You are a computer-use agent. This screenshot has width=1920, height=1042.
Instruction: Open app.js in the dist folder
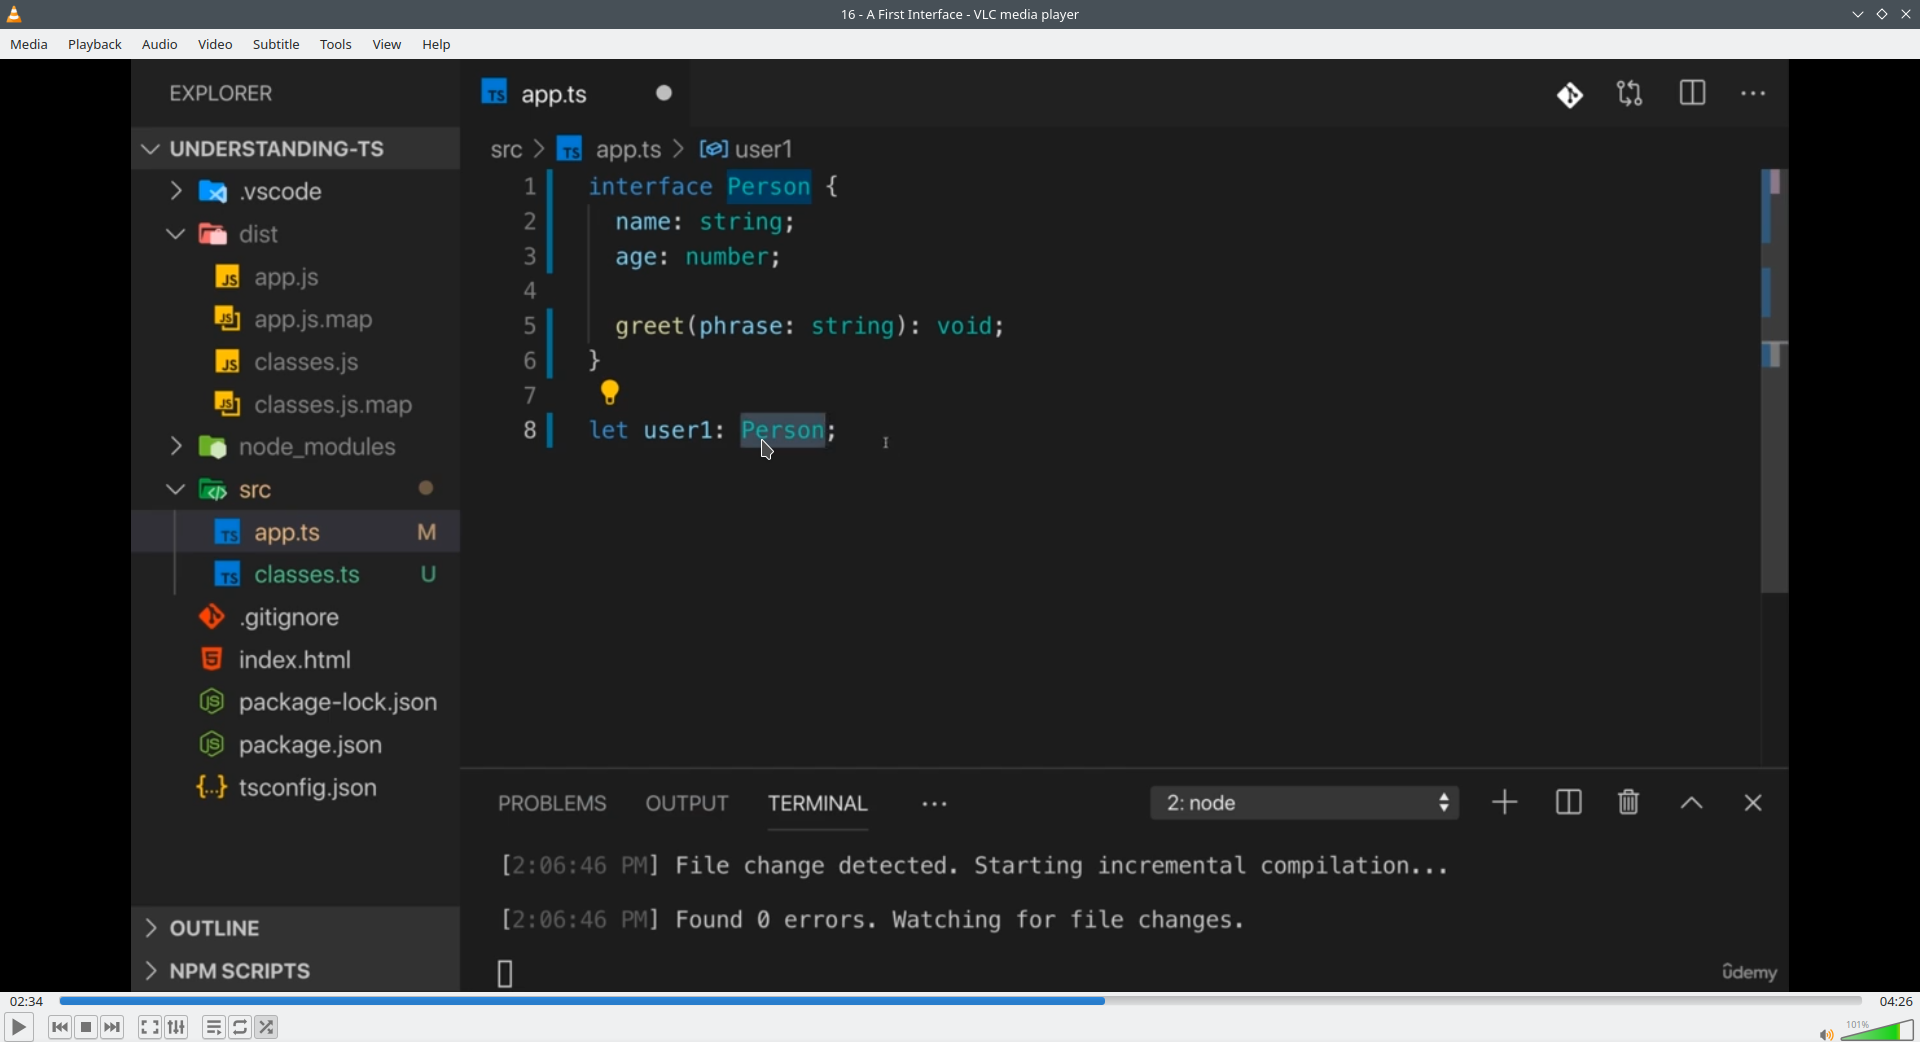pyautogui.click(x=295, y=277)
